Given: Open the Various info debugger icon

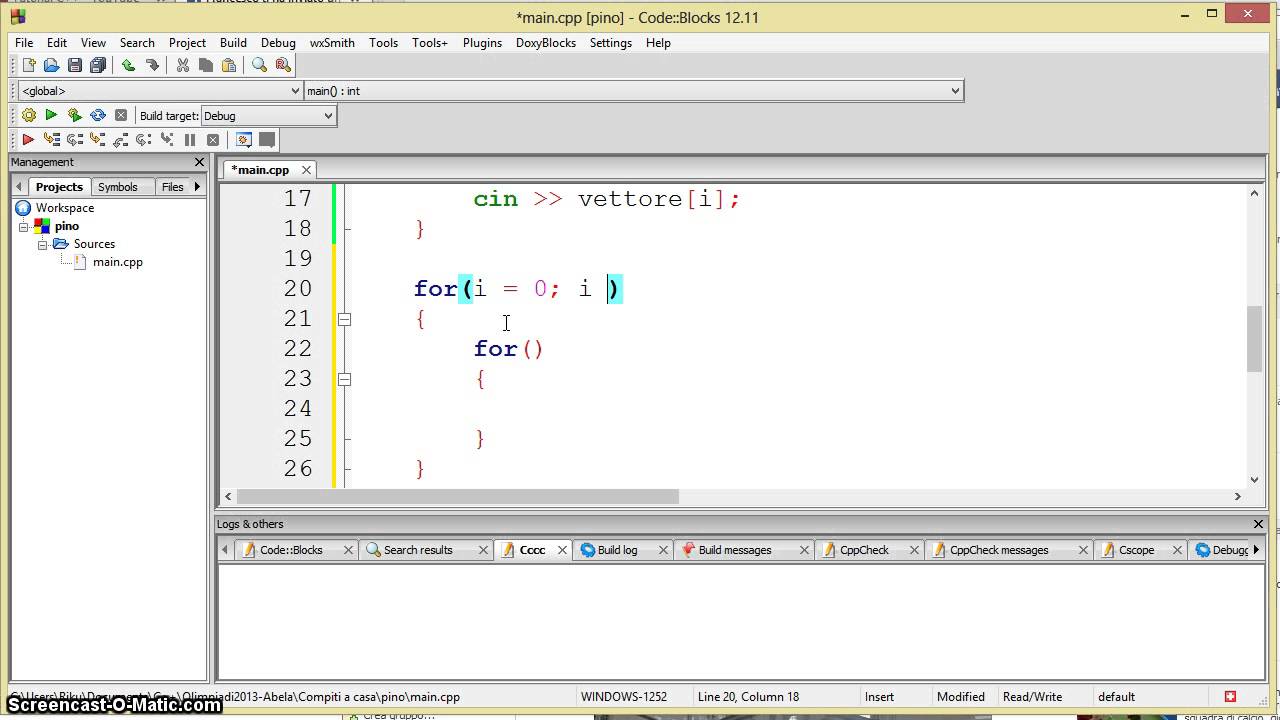Looking at the screenshot, I should pos(267,140).
